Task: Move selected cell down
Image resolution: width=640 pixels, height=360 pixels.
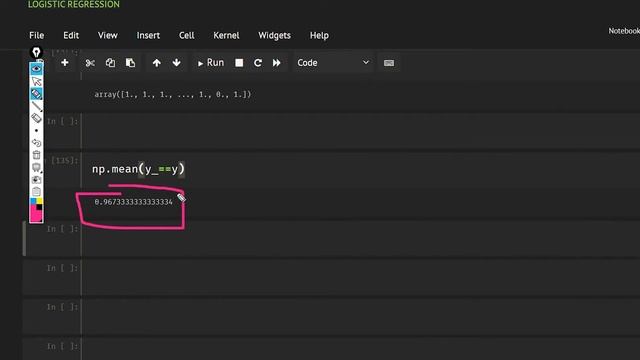Action: (x=176, y=63)
